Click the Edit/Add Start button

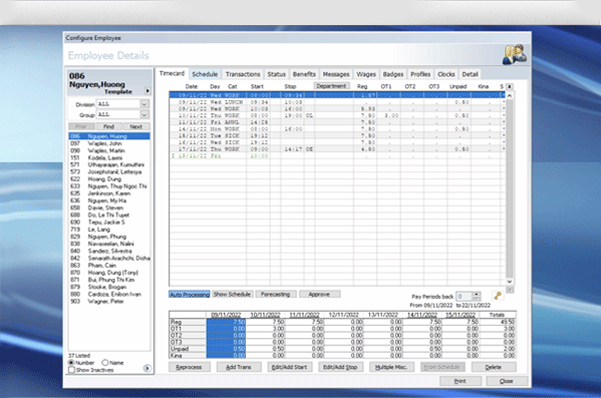pos(289,367)
